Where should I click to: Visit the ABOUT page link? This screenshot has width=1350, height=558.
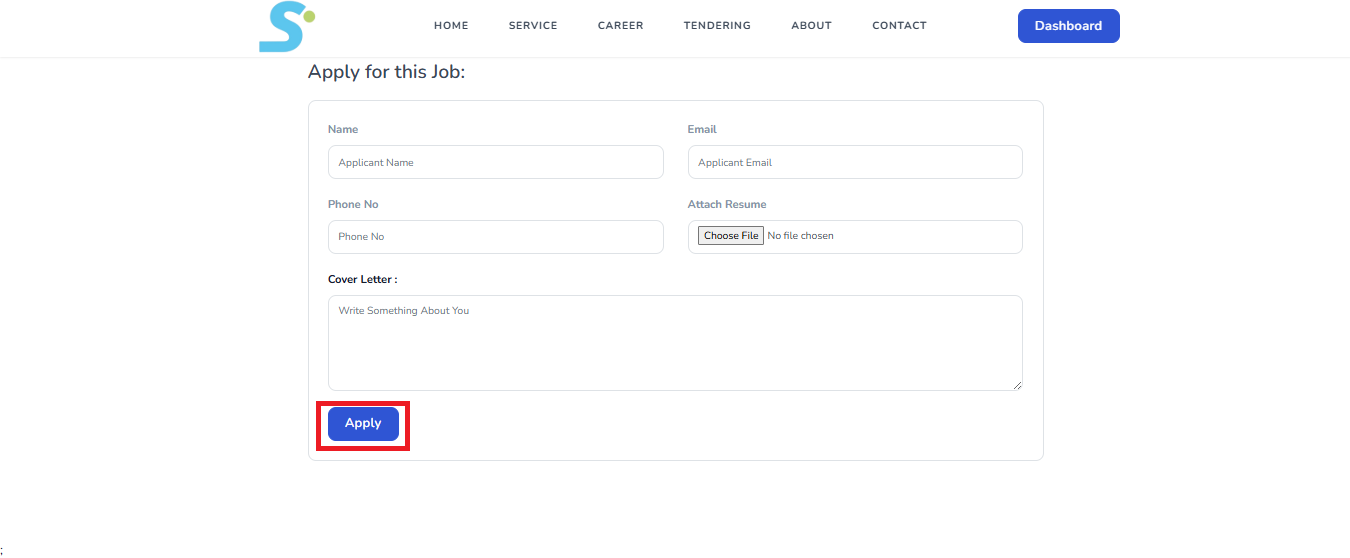(x=811, y=26)
